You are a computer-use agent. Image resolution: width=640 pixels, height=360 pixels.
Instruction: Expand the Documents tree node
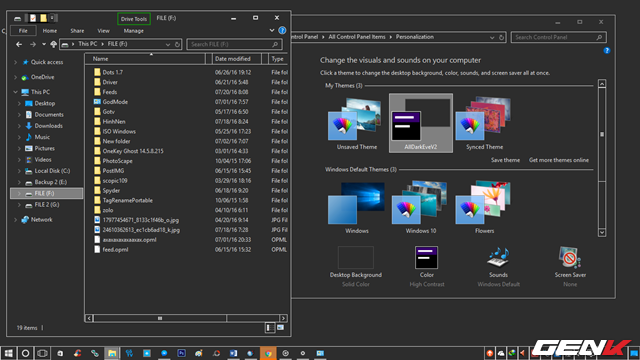(19, 115)
